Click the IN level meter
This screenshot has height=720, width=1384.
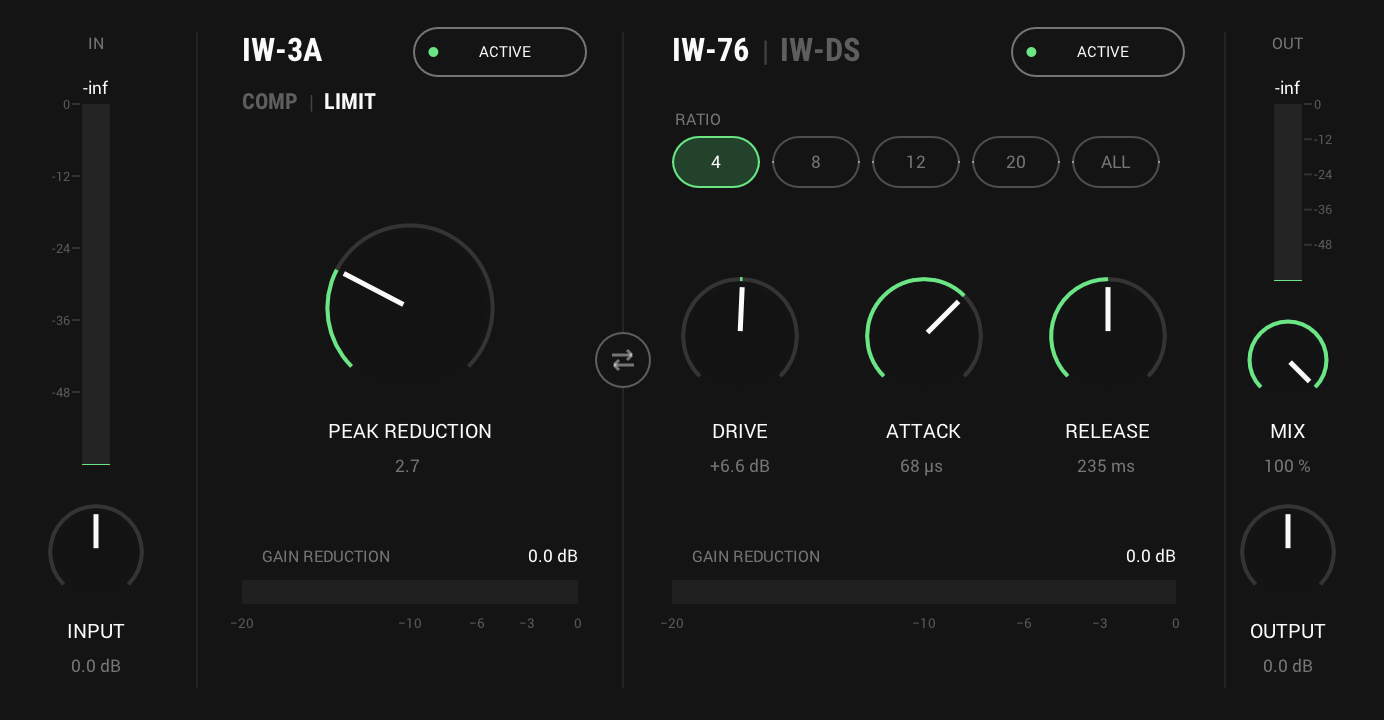pyautogui.click(x=96, y=285)
